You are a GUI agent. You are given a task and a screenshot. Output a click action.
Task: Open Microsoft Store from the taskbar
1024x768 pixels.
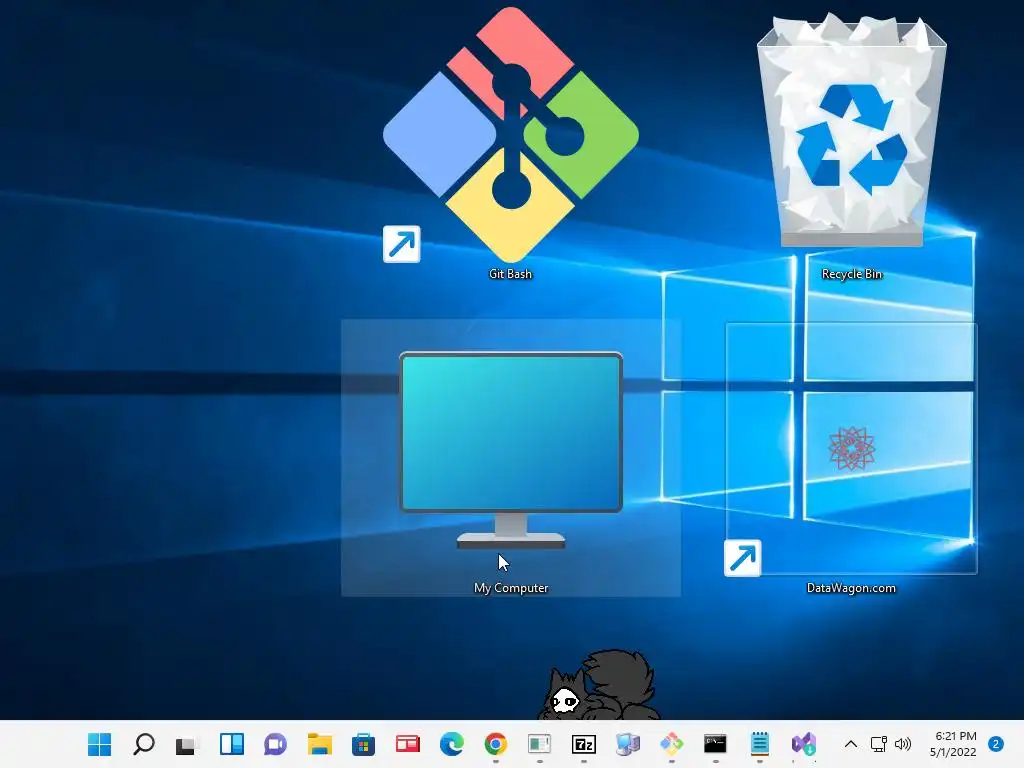(x=363, y=744)
